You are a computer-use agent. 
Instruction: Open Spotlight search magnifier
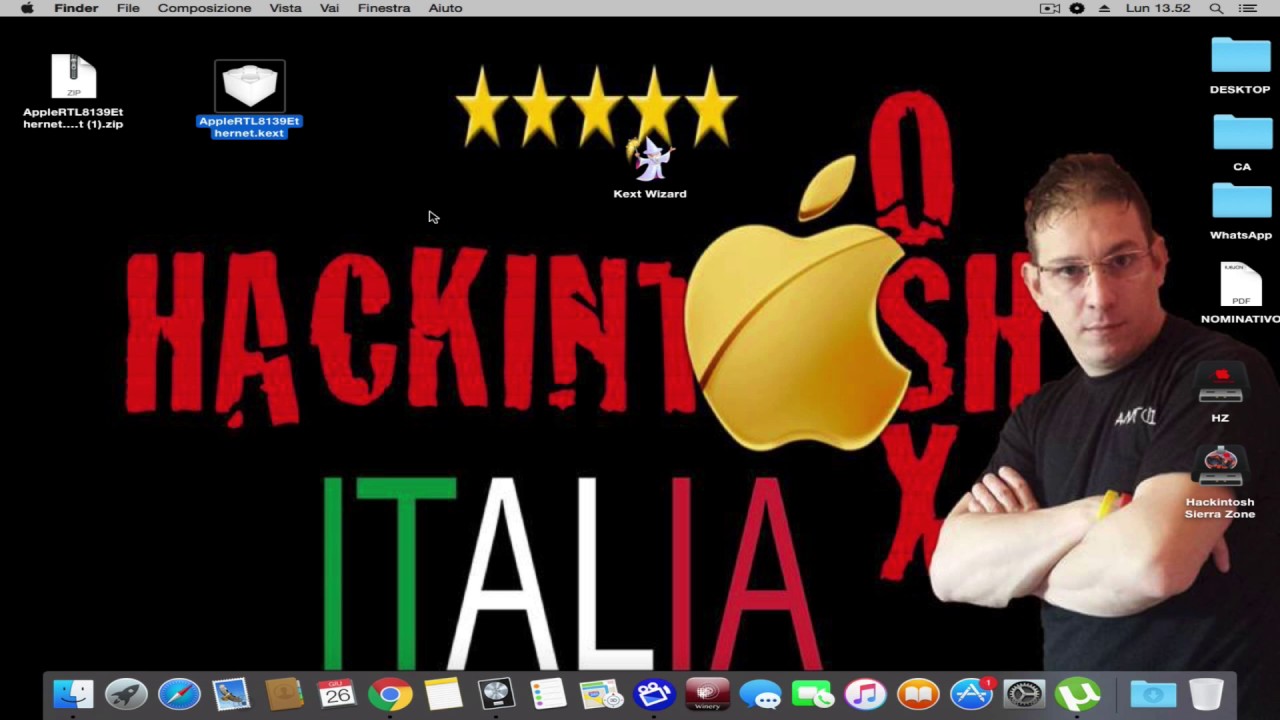coord(1216,8)
